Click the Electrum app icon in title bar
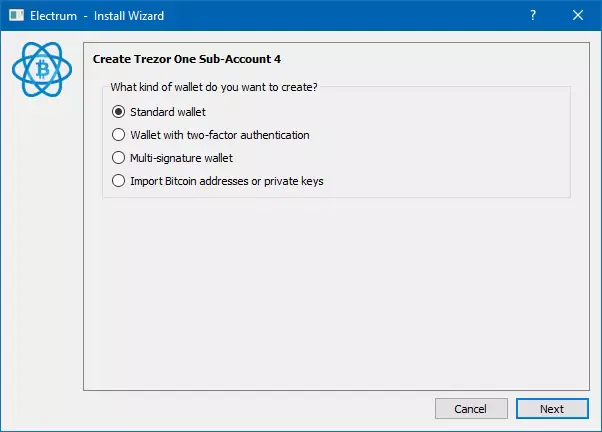This screenshot has width=602, height=432. tap(17, 16)
